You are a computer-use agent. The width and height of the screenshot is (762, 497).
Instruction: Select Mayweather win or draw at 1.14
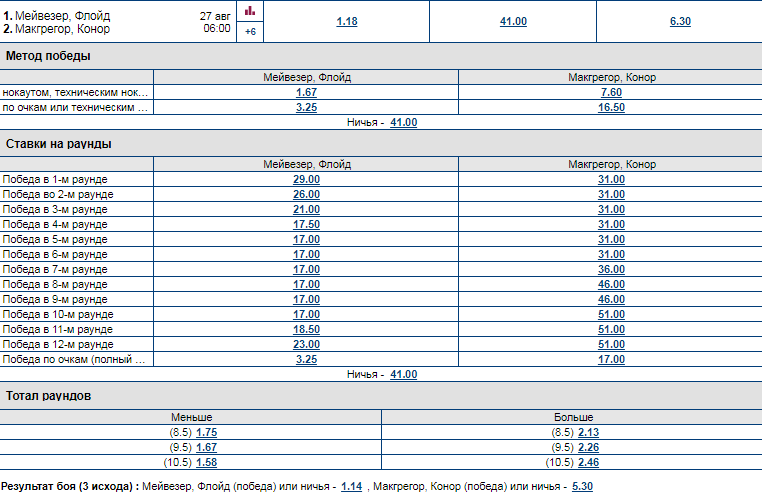[x=351, y=486]
